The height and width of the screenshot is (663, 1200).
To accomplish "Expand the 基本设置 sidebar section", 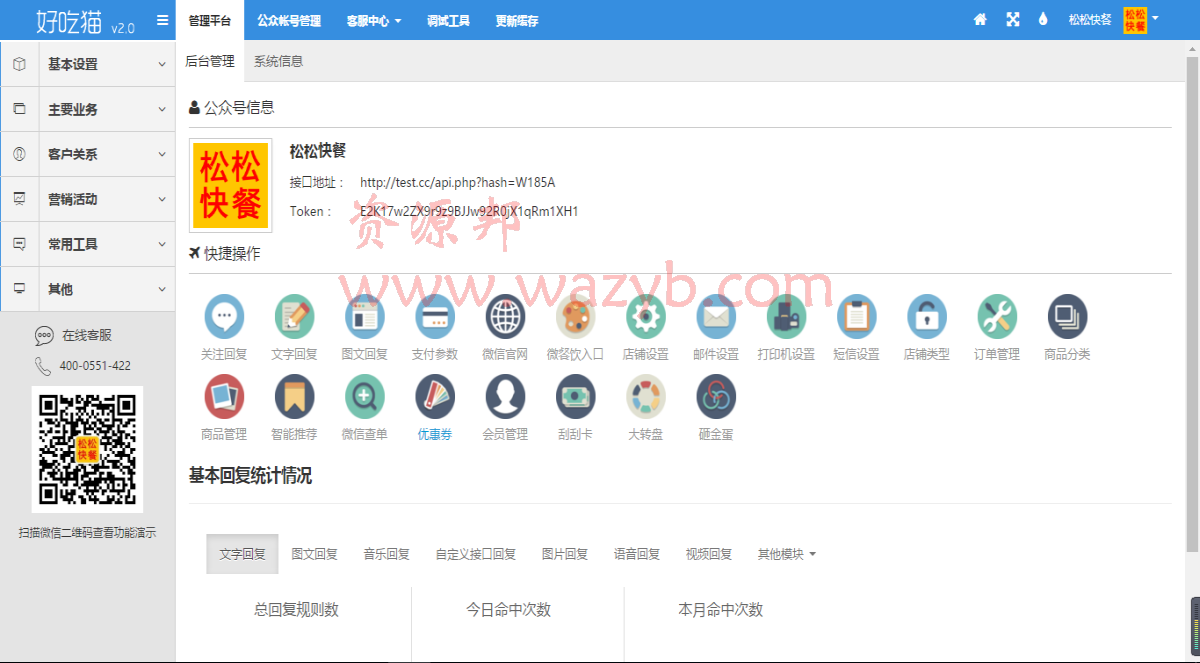I will tap(88, 64).
